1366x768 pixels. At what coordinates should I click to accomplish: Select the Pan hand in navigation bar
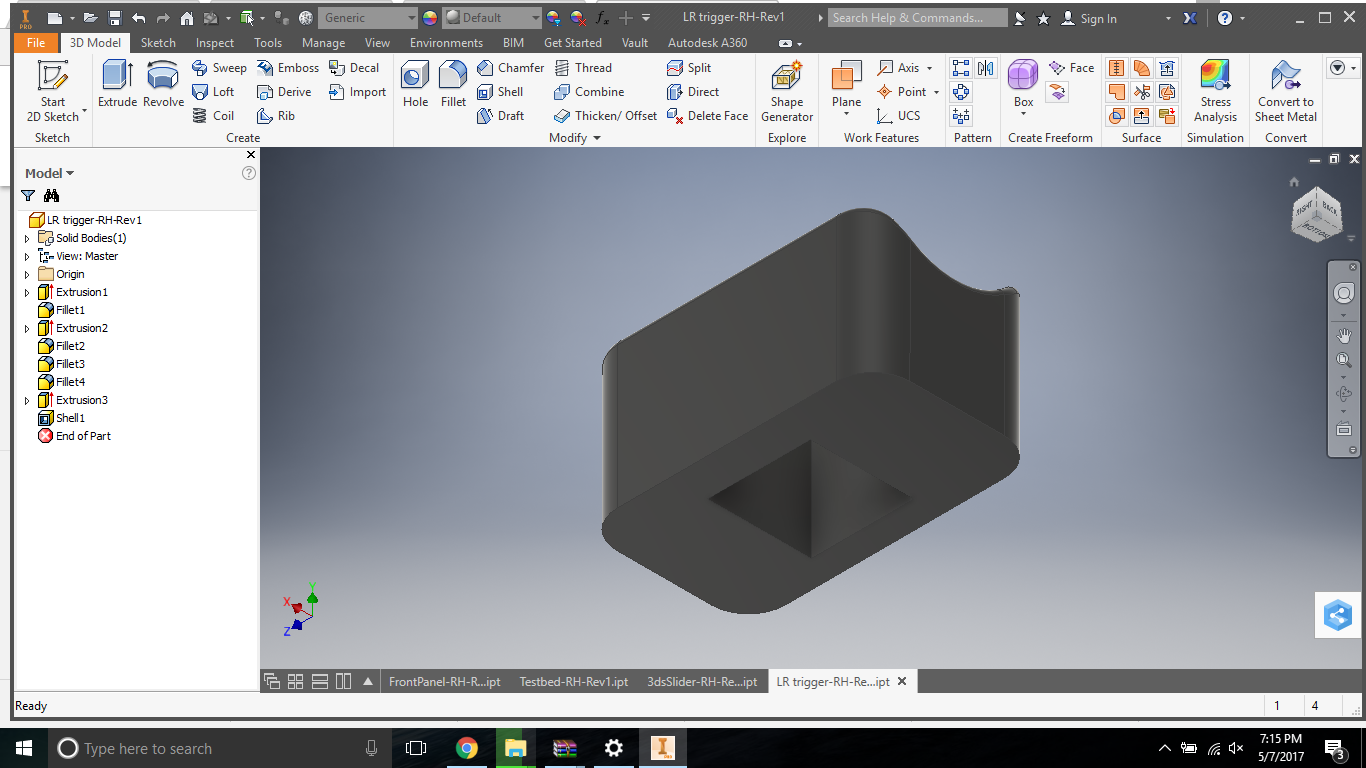tap(1343, 335)
